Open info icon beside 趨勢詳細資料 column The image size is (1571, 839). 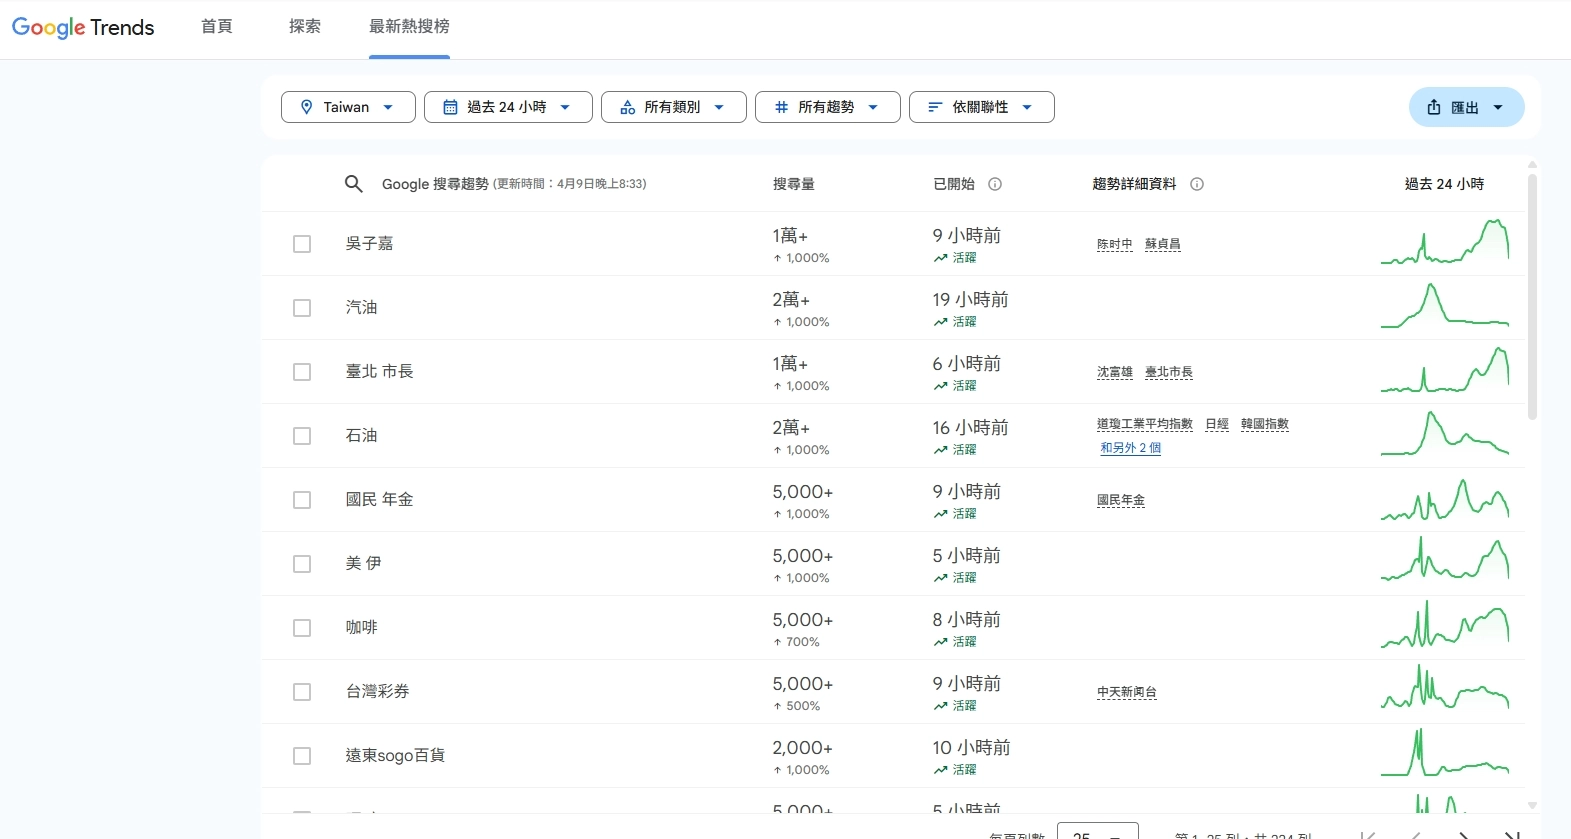point(1197,184)
